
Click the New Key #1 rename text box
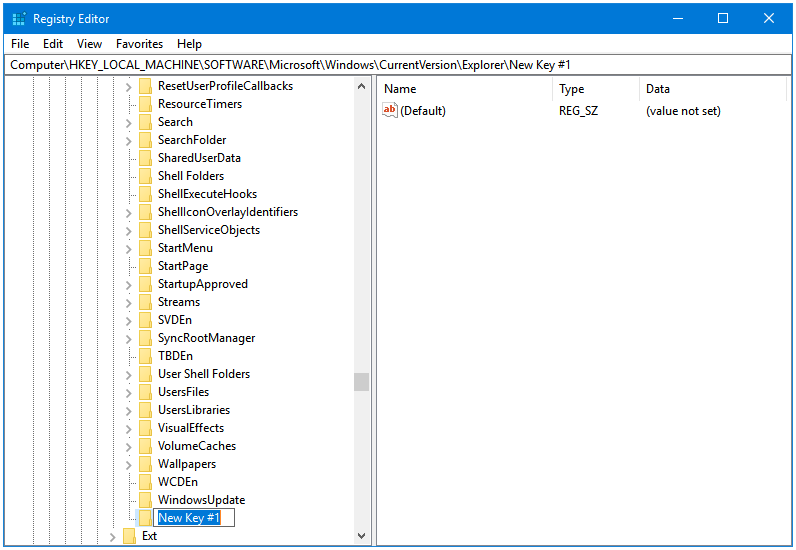click(194, 518)
